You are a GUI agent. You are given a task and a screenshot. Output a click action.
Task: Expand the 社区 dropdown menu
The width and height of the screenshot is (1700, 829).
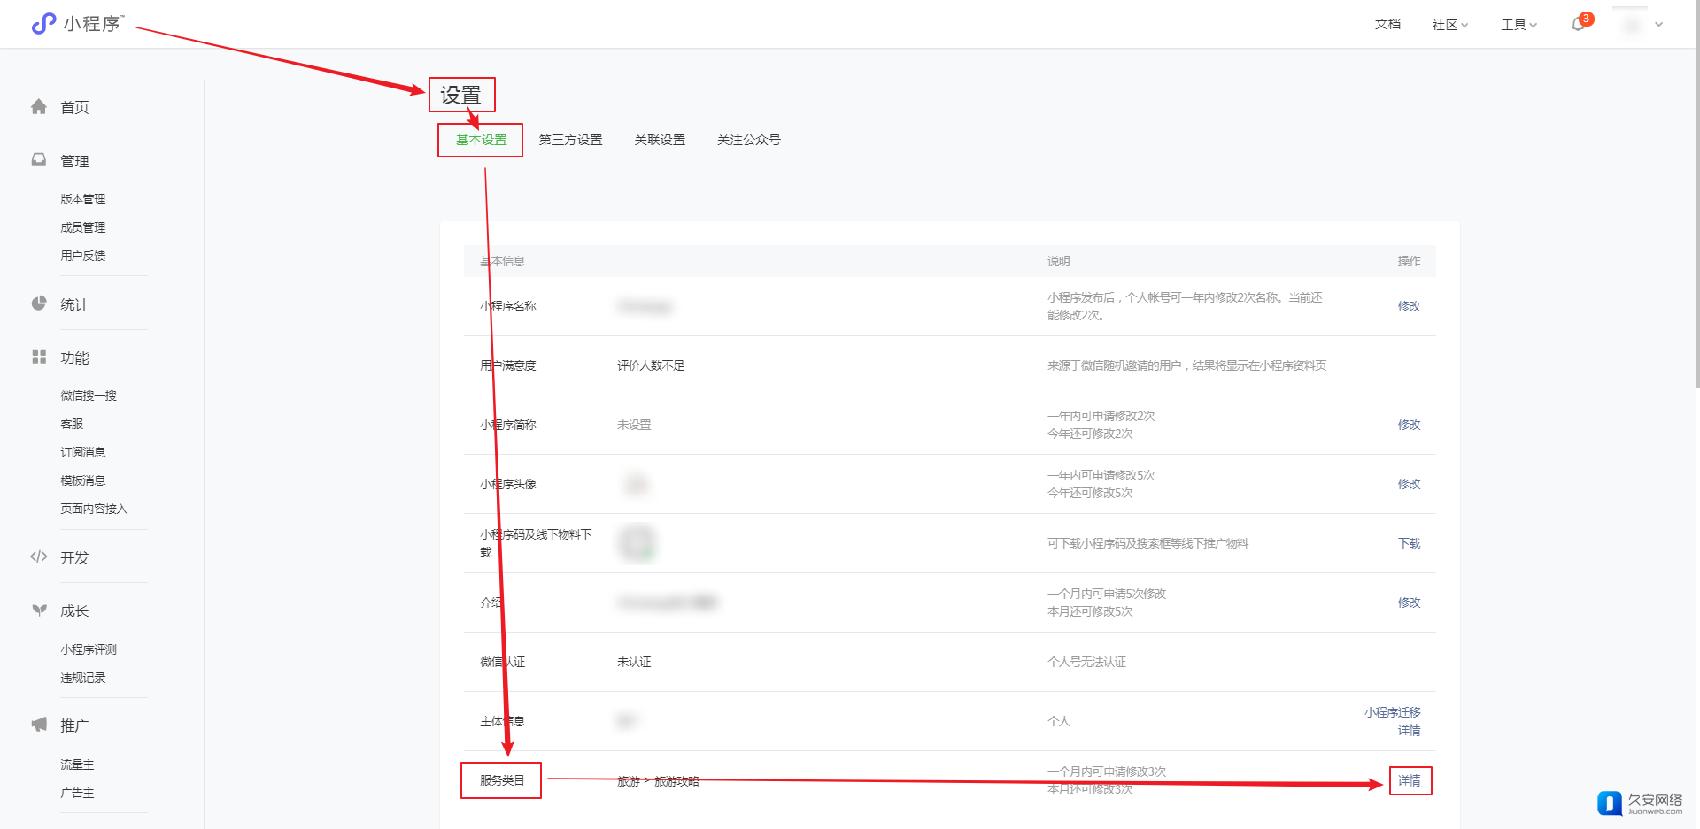1449,24
